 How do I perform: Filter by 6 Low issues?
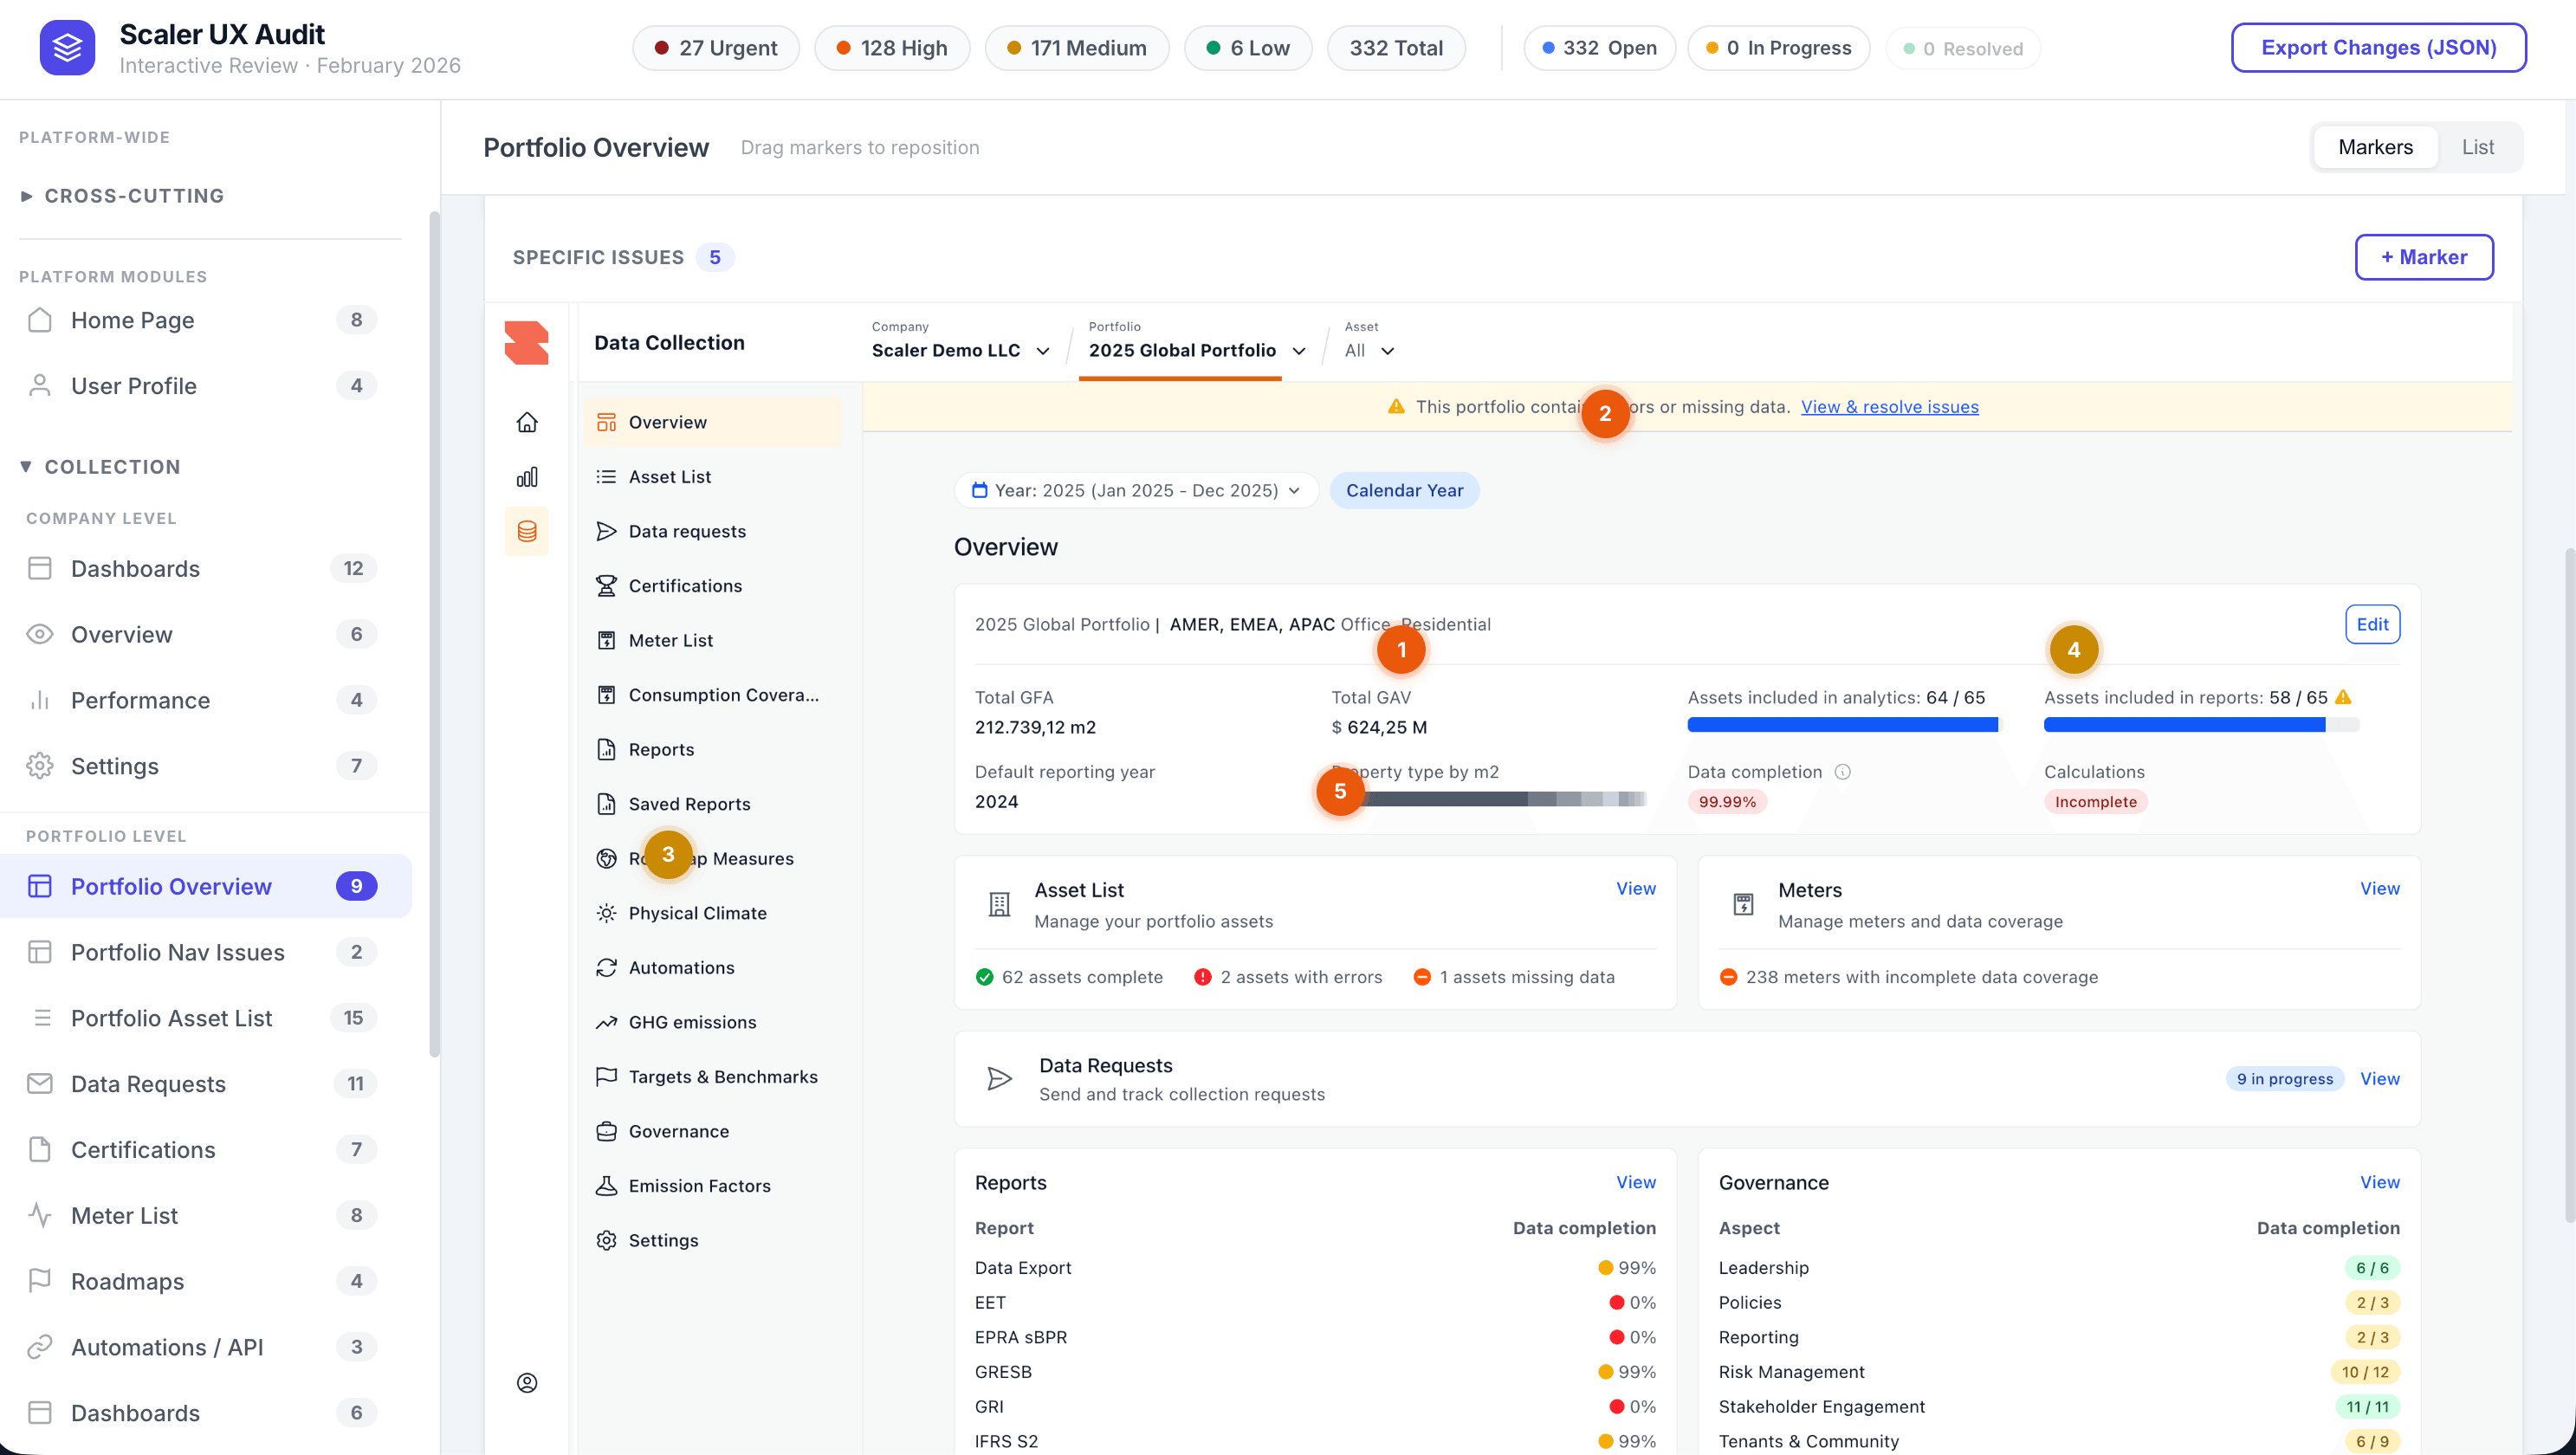pos(1248,48)
